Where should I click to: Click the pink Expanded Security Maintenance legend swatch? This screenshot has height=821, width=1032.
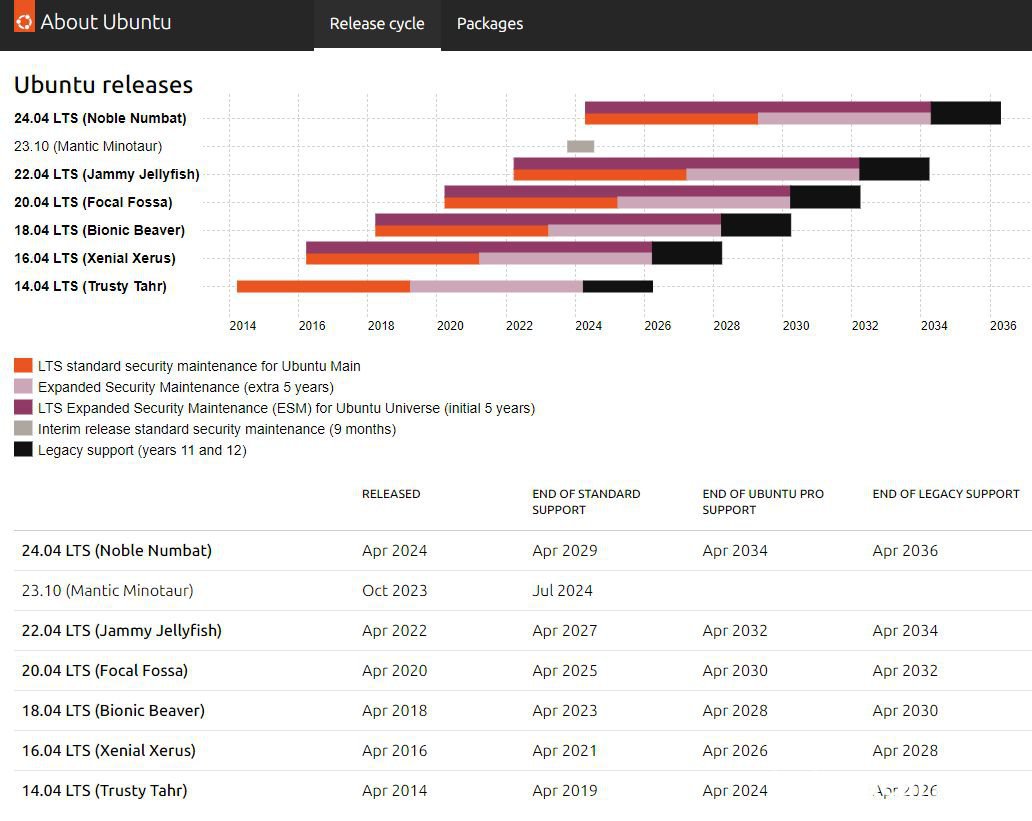[23, 386]
